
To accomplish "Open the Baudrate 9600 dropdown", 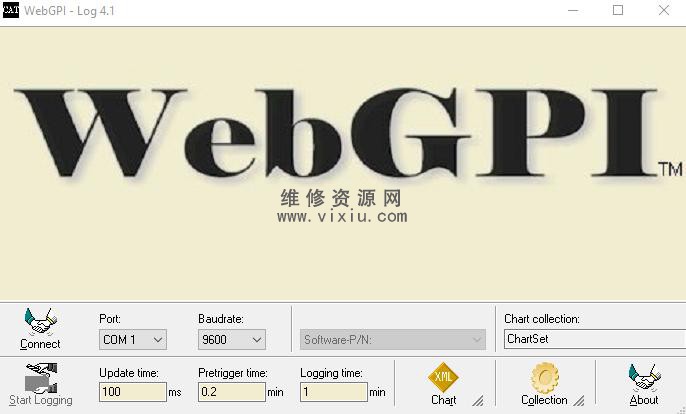I will coord(231,340).
